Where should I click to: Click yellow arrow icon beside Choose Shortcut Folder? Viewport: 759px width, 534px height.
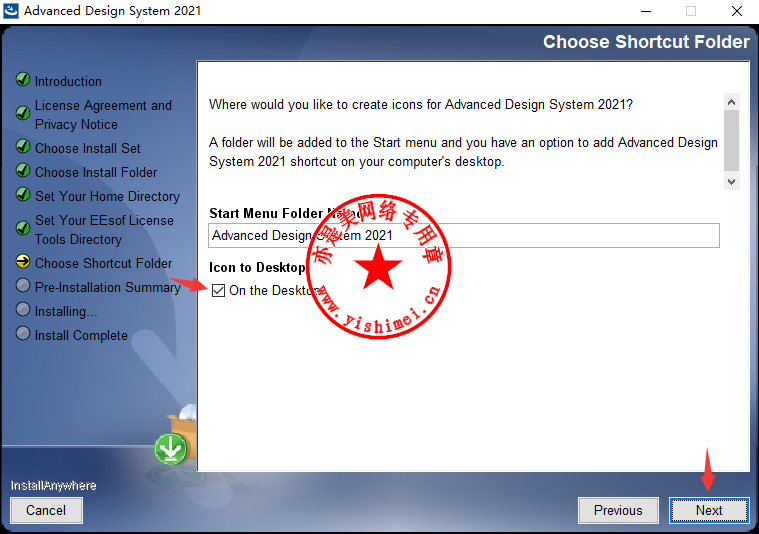23,261
